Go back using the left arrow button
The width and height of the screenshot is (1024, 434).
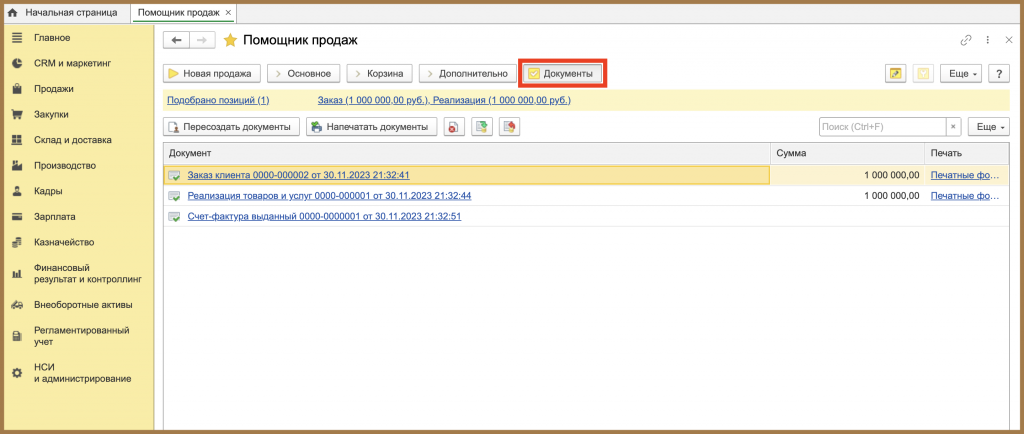pyautogui.click(x=176, y=40)
